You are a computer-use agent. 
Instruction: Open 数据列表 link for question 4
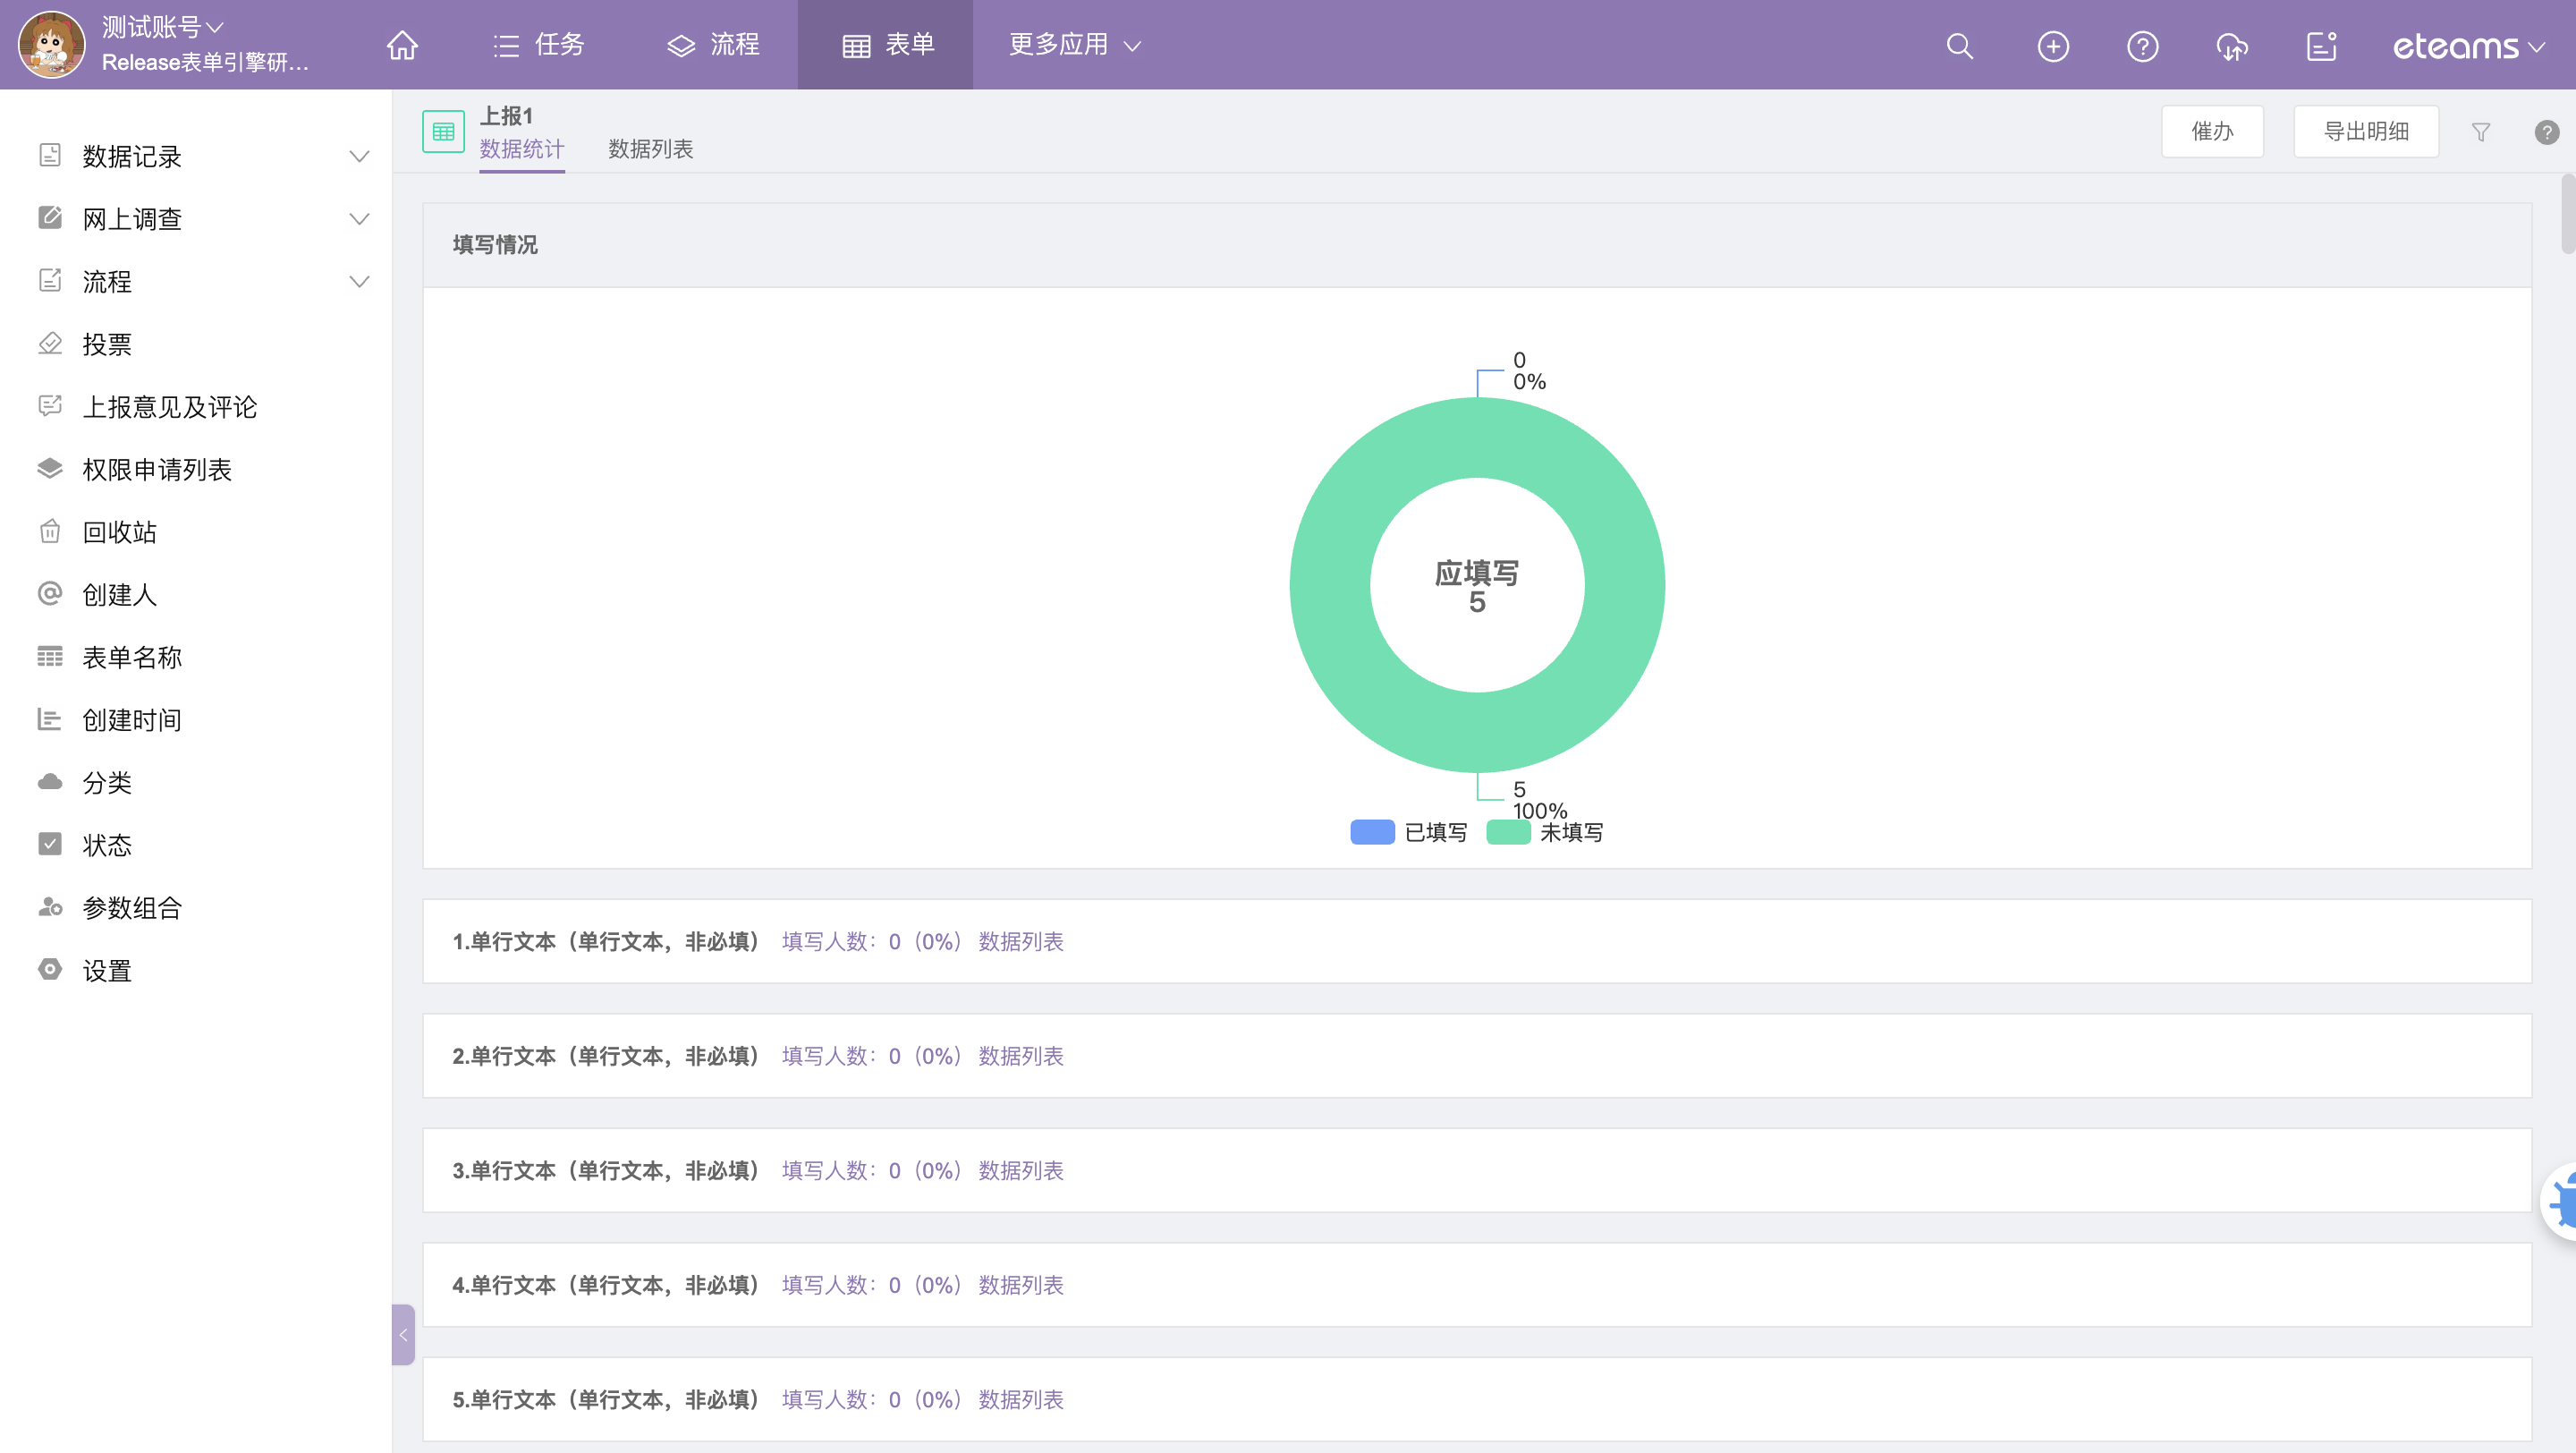[x=1021, y=1285]
